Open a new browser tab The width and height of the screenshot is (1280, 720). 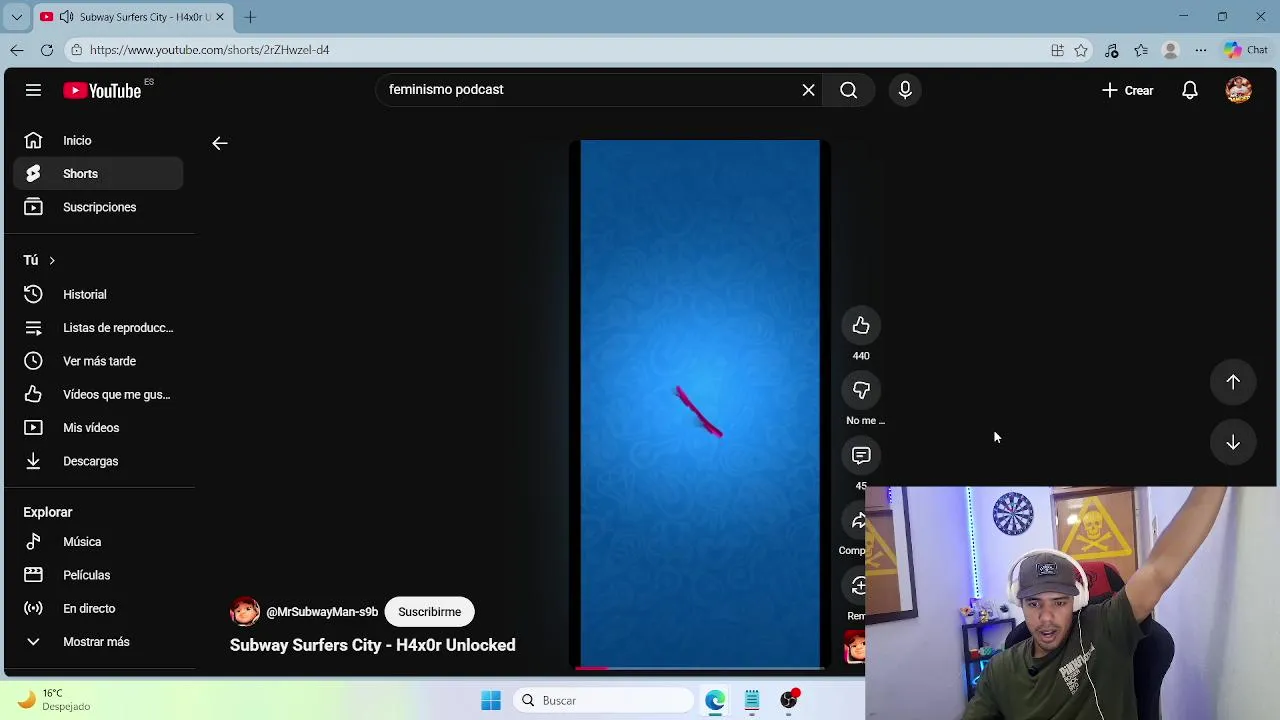click(x=250, y=17)
